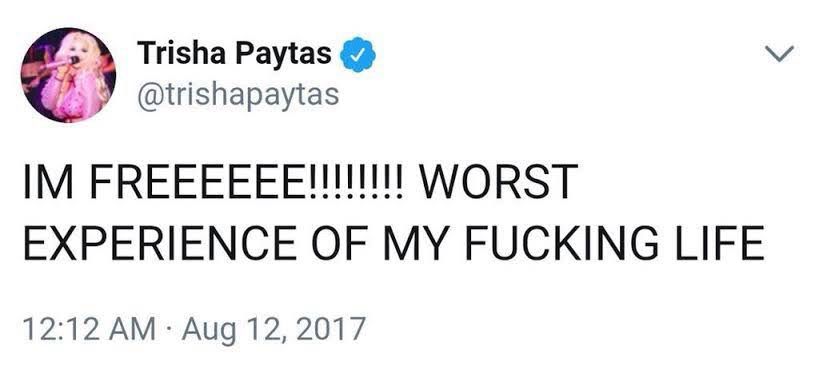The width and height of the screenshot is (819, 374).
Task: Expand the downward arrow beside tweet header
Action: [x=779, y=53]
